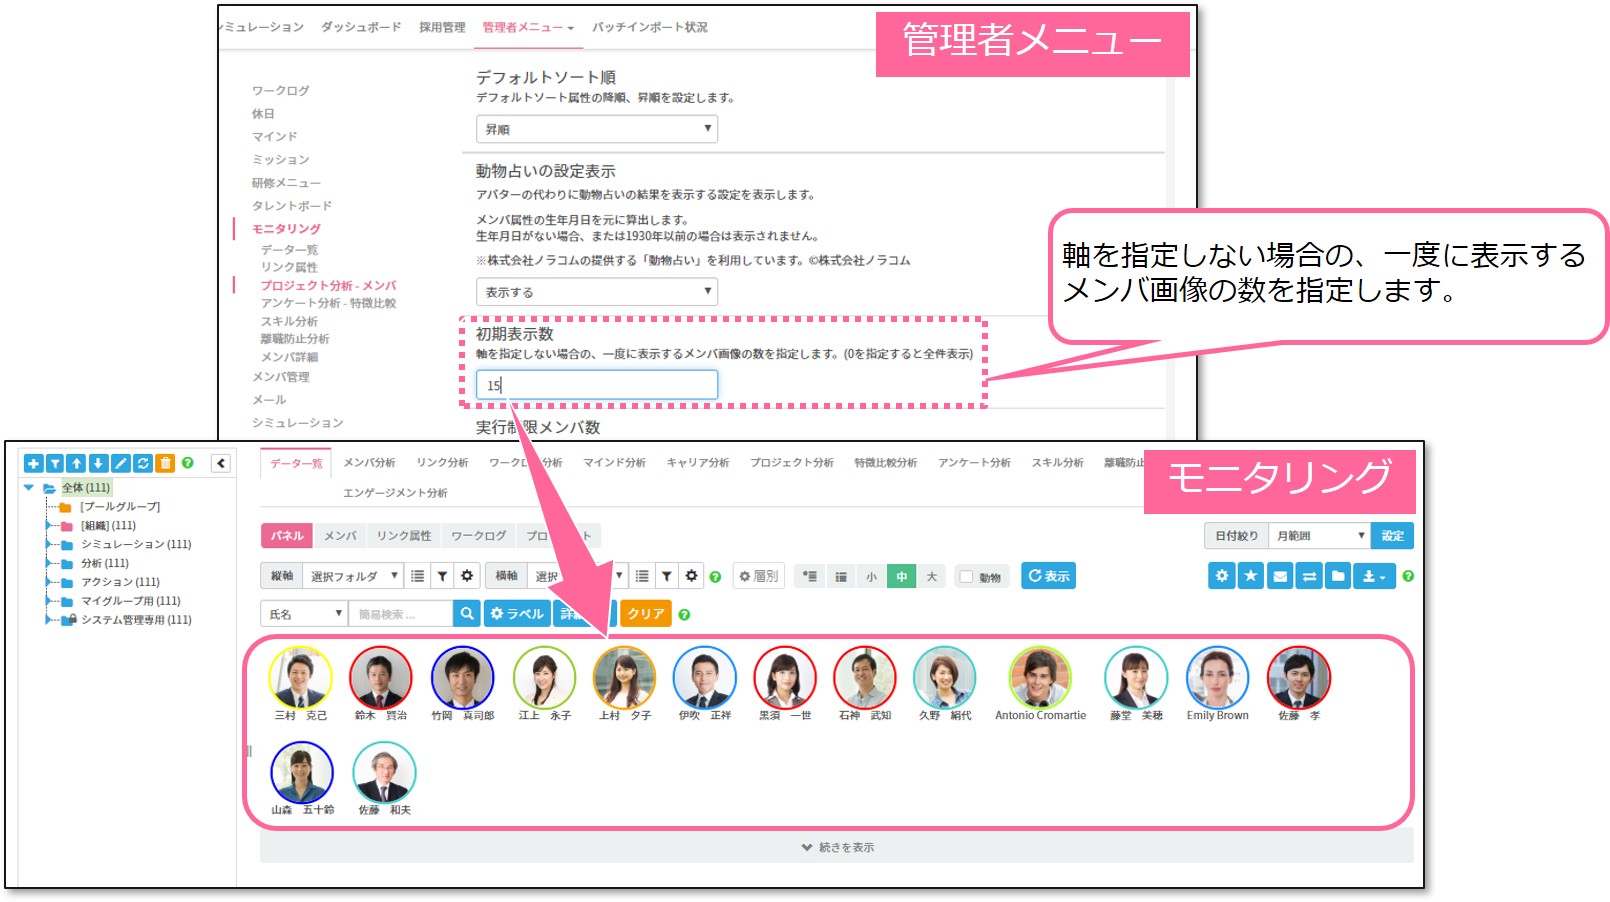The image size is (1610, 902).
Task: Click the orange trash delete icon
Action: 165,463
